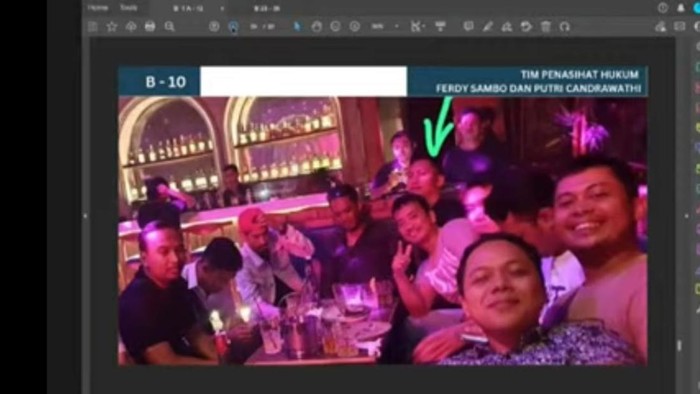Switch to the Tools tab
The image size is (700, 394).
pyautogui.click(x=129, y=8)
